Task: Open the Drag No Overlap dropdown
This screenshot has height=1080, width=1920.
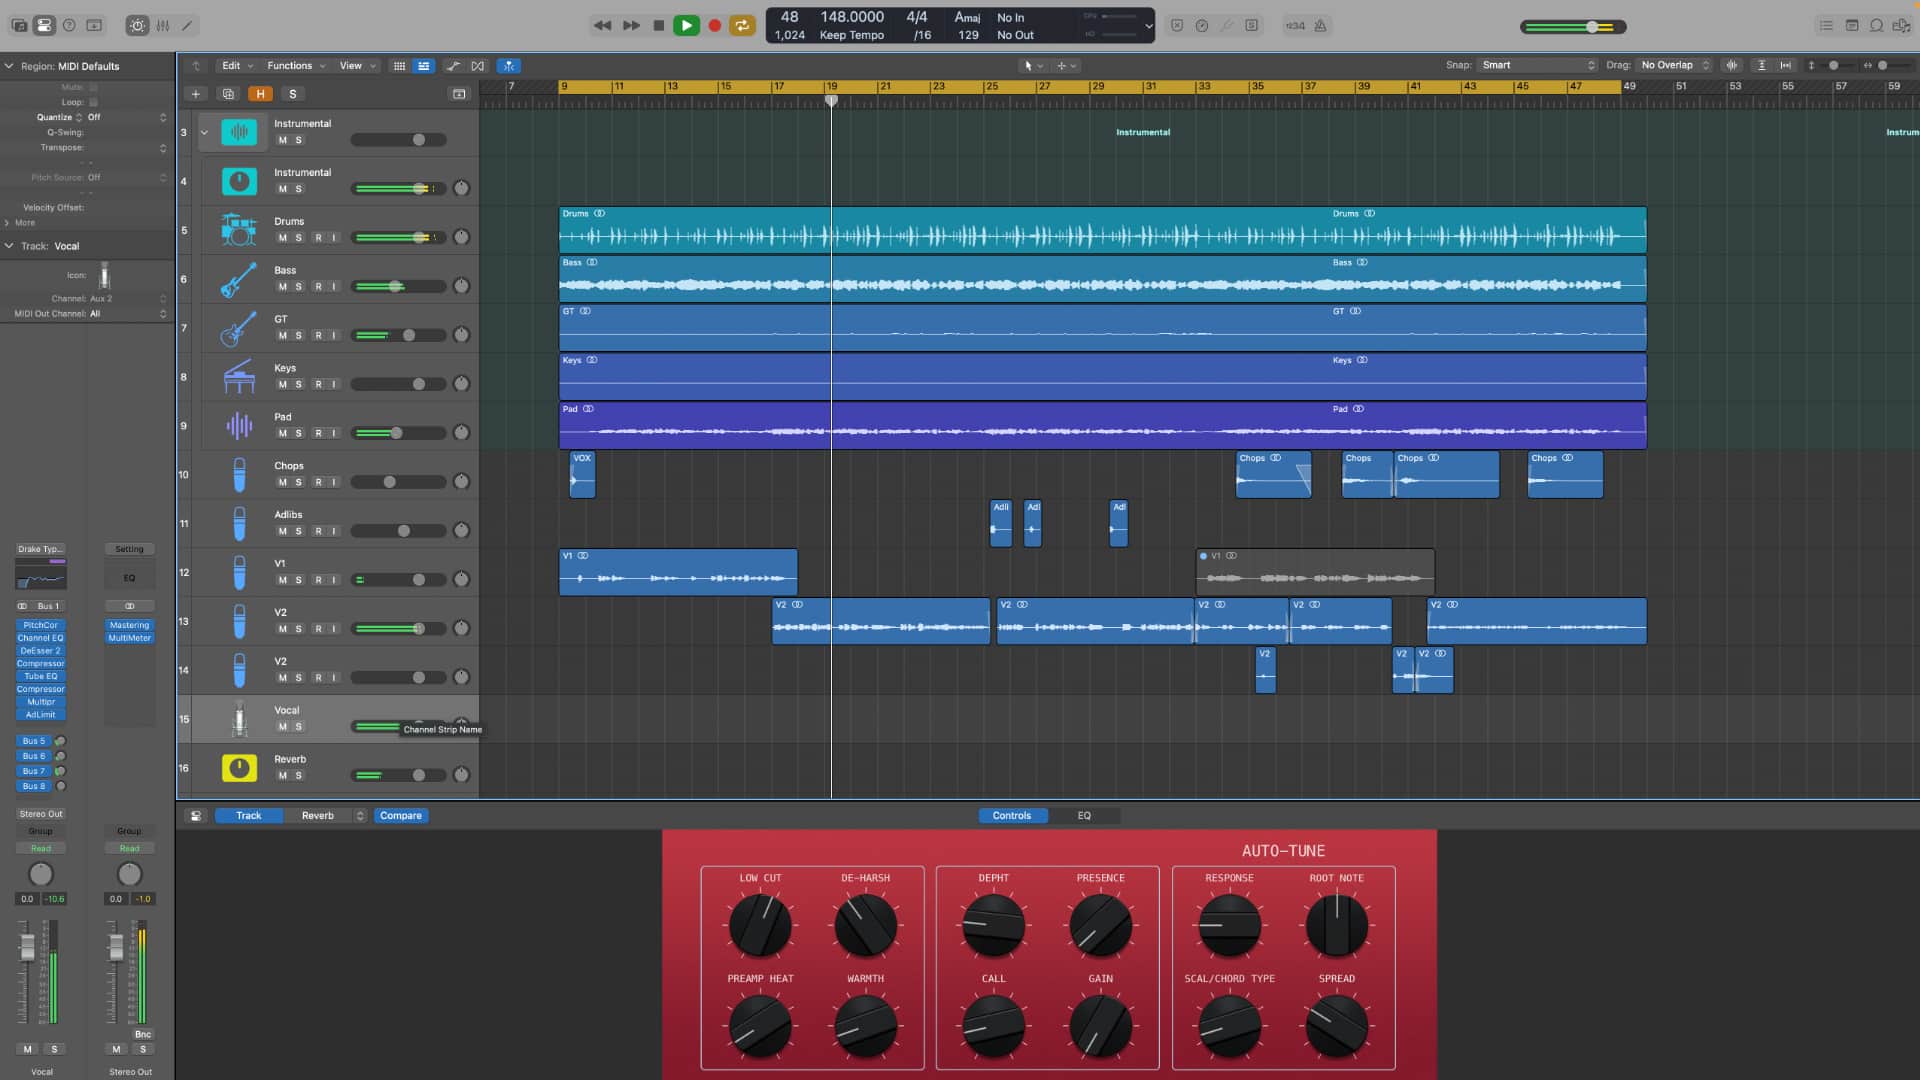Action: tap(1674, 65)
